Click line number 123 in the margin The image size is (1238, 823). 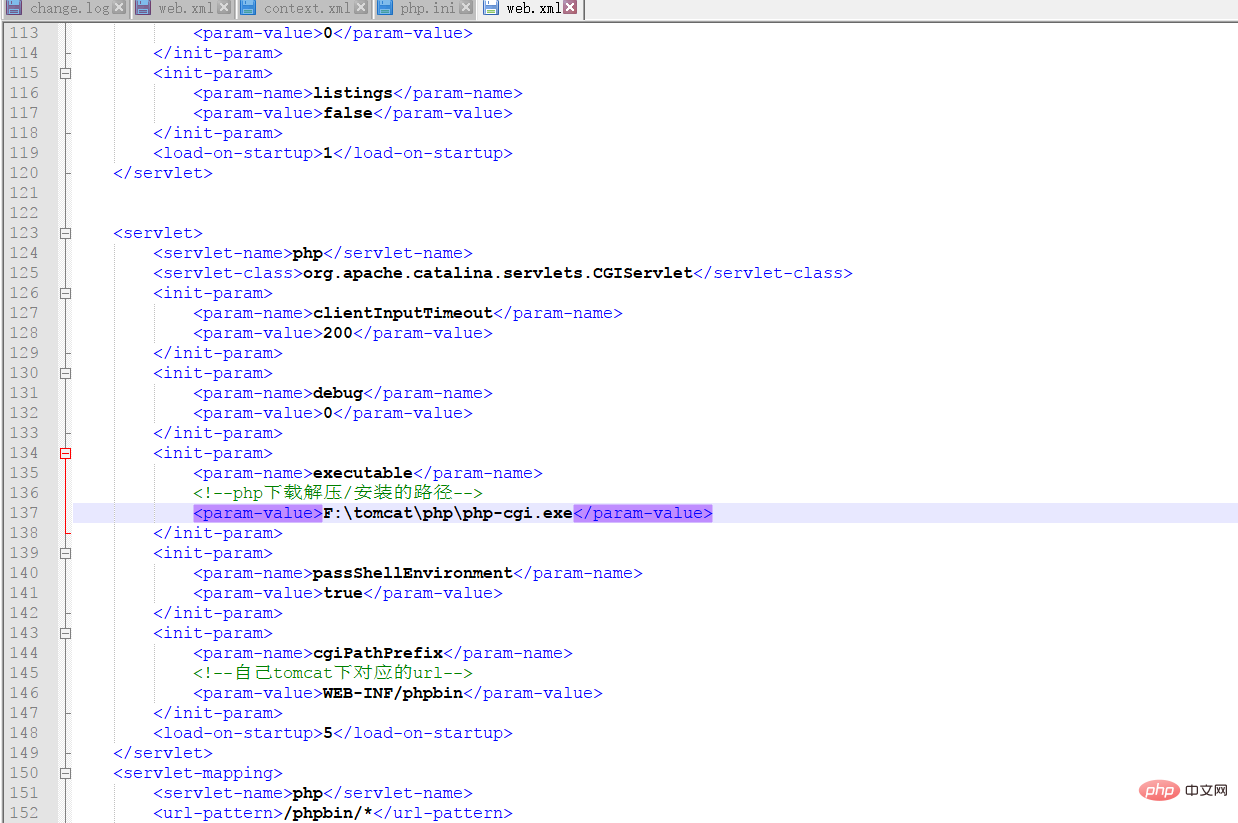point(23,233)
